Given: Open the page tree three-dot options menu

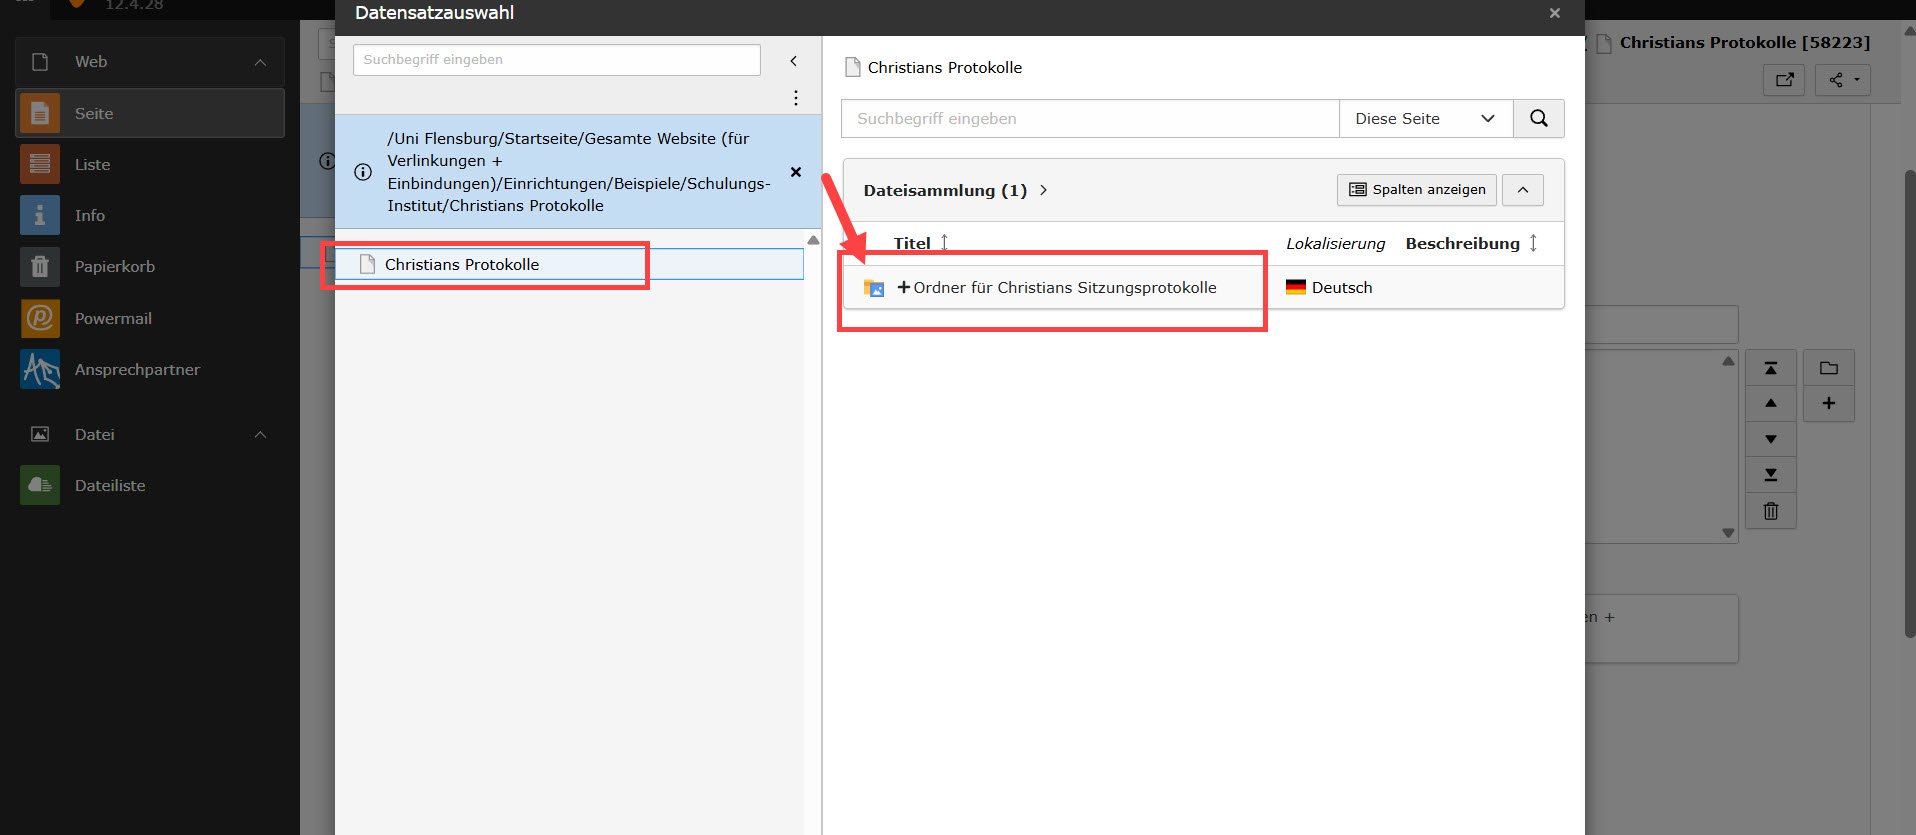Looking at the screenshot, I should pos(795,98).
